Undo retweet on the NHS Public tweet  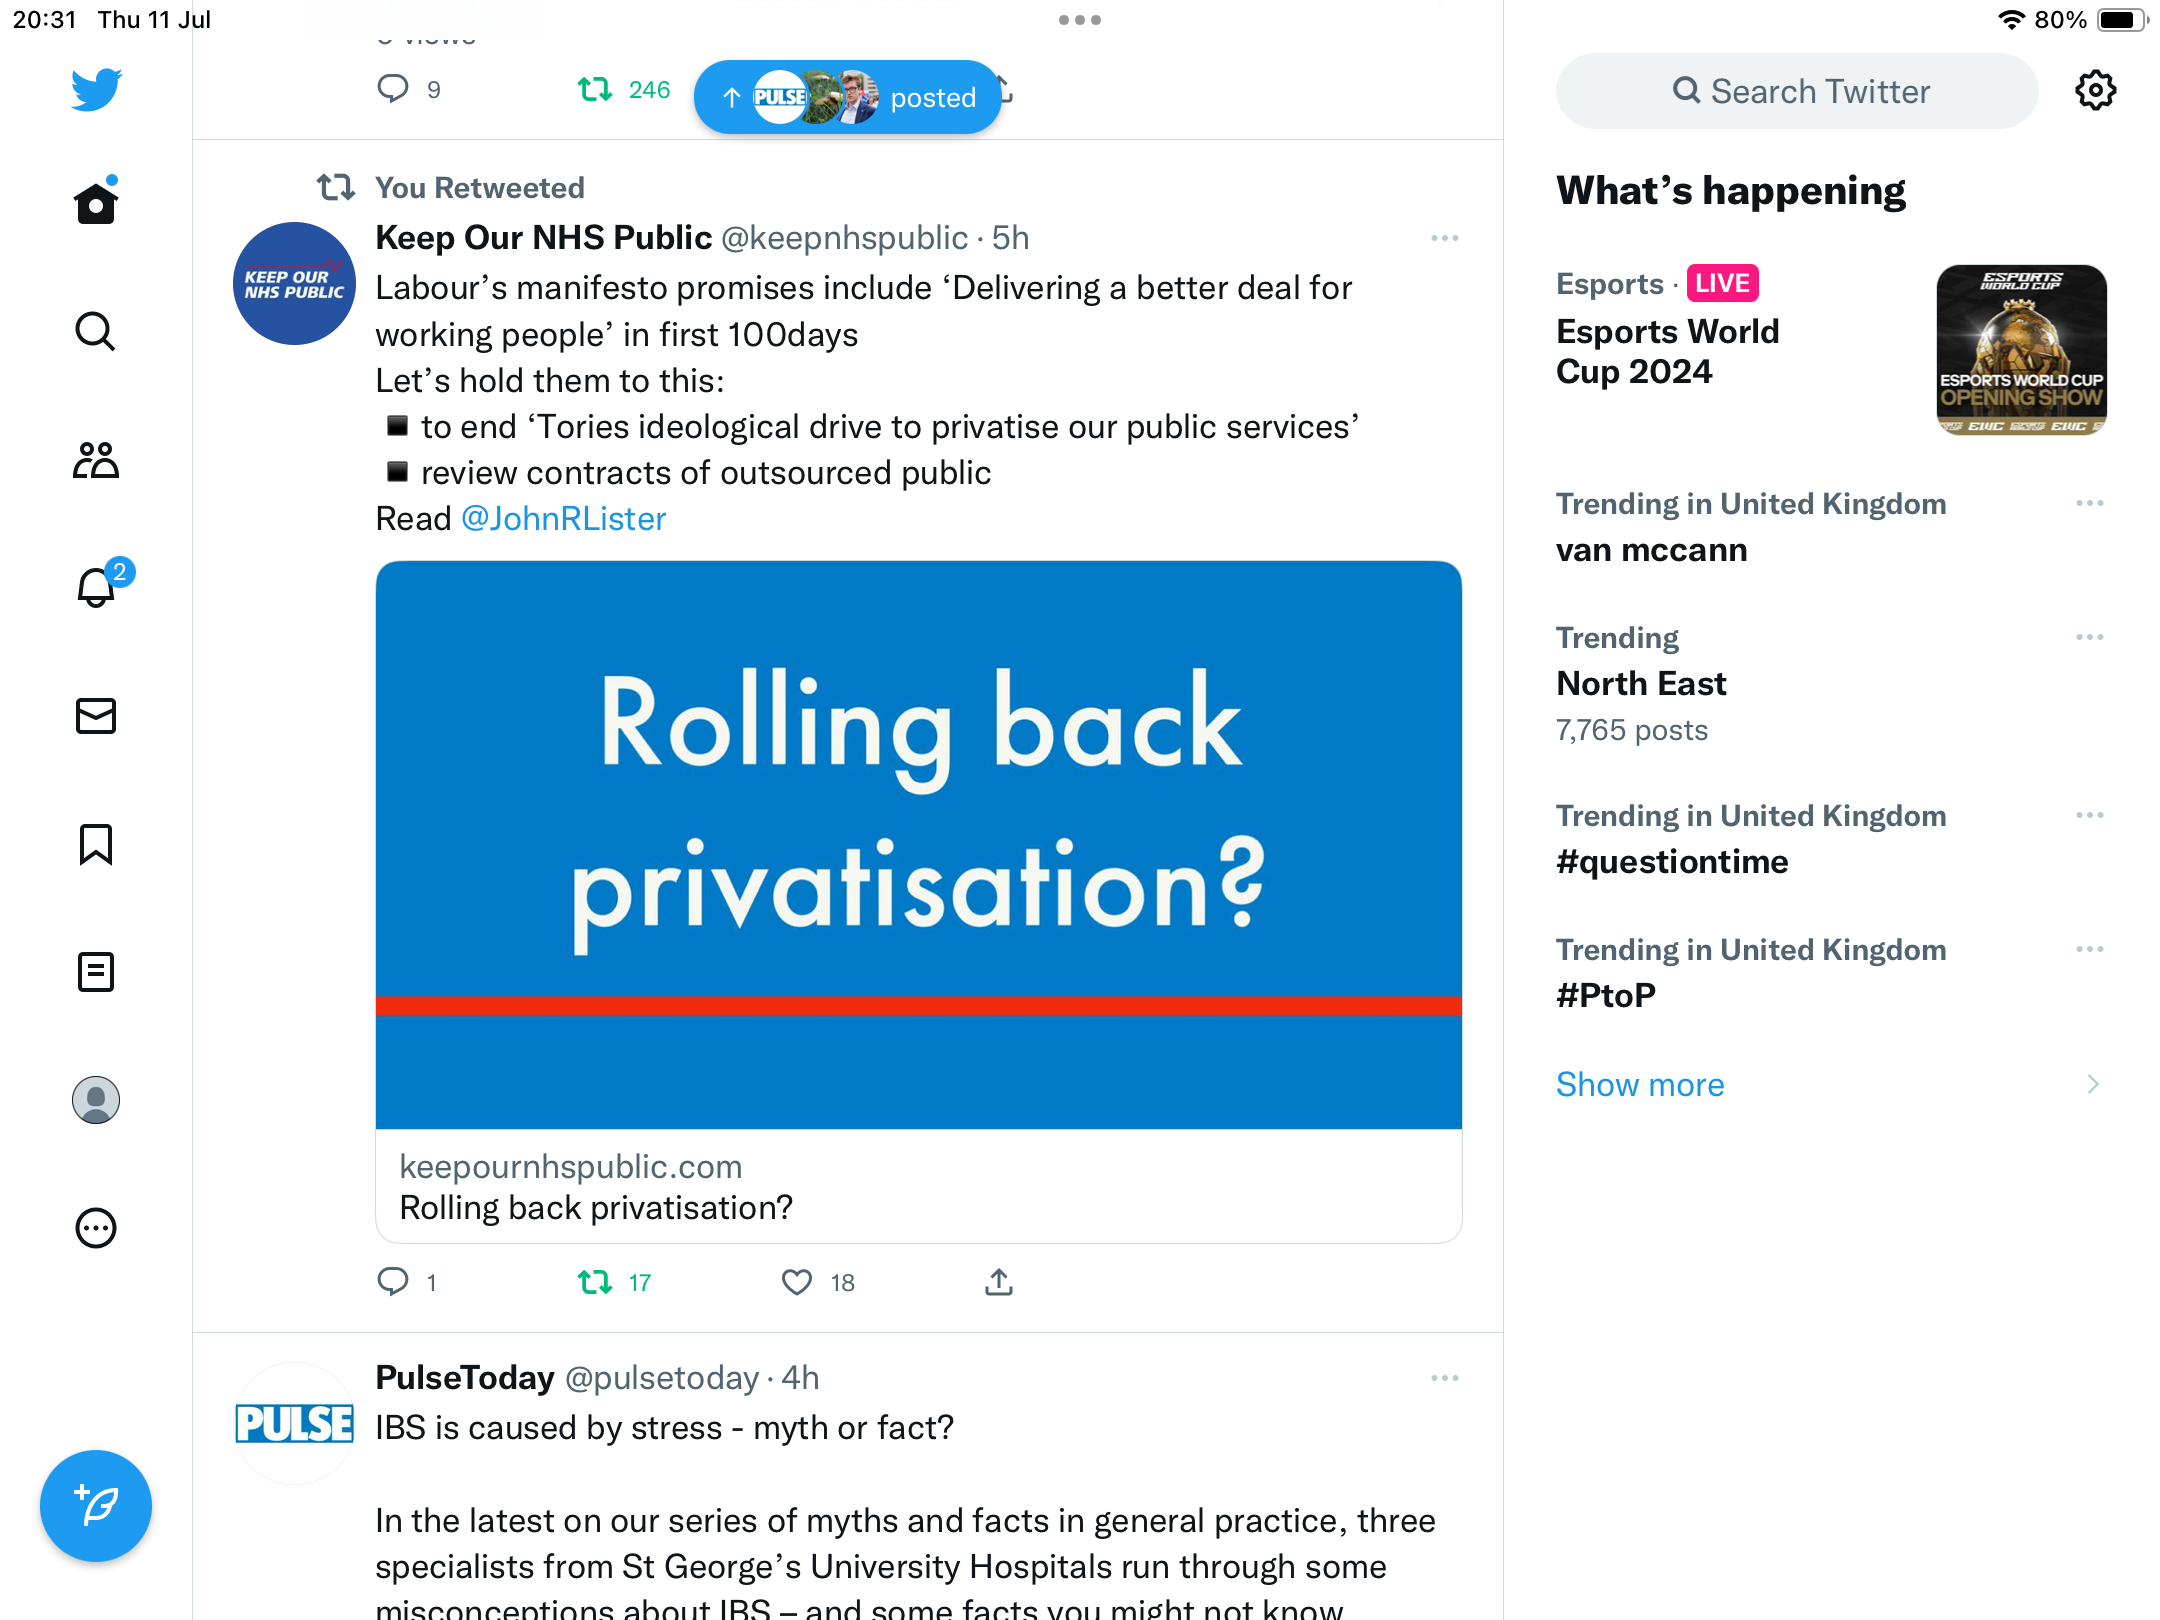(x=595, y=1282)
